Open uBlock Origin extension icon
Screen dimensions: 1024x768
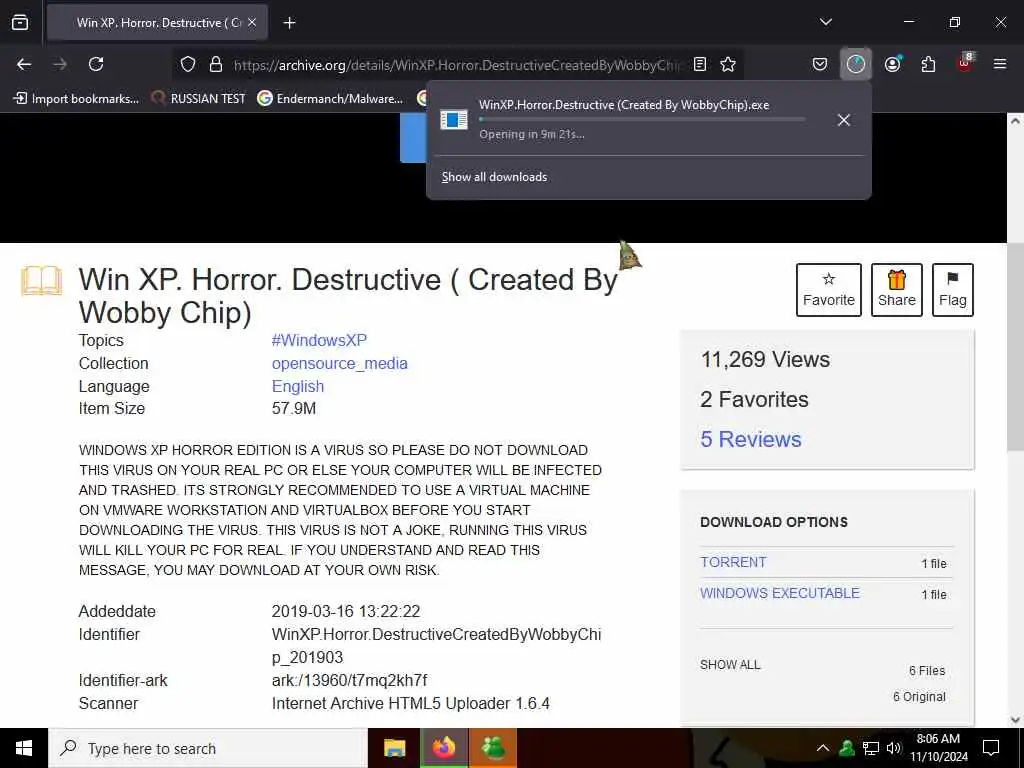click(x=965, y=63)
